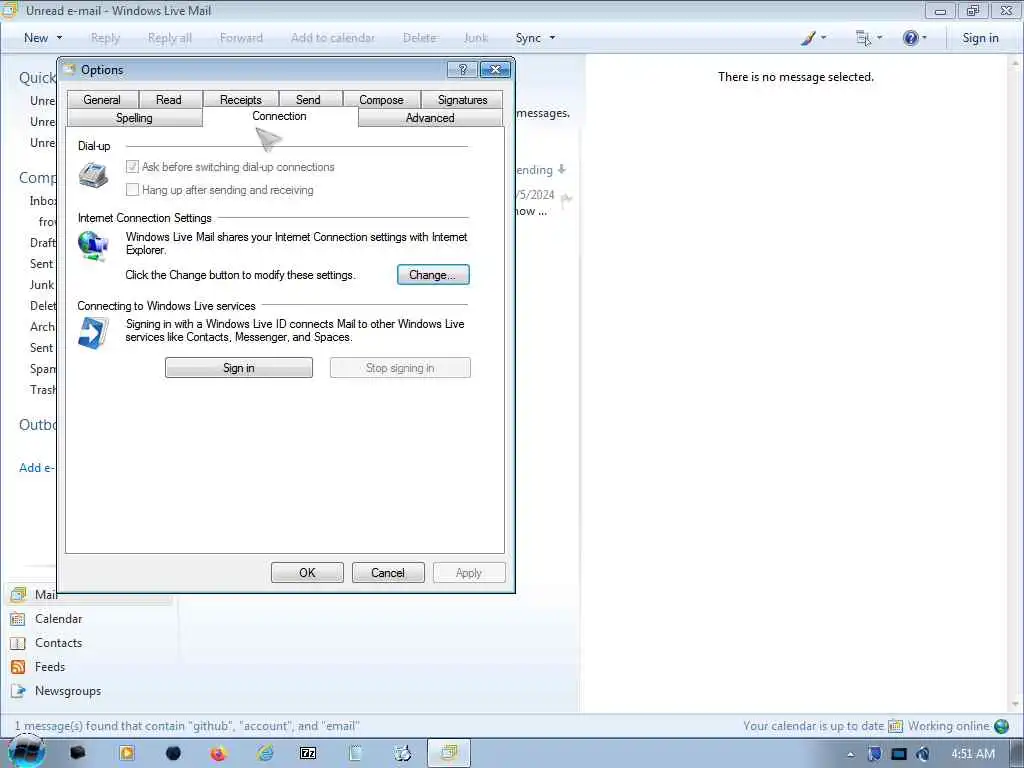Image resolution: width=1024 pixels, height=768 pixels.
Task: Click the dial-up phone icon in Options
Action: 93,176
